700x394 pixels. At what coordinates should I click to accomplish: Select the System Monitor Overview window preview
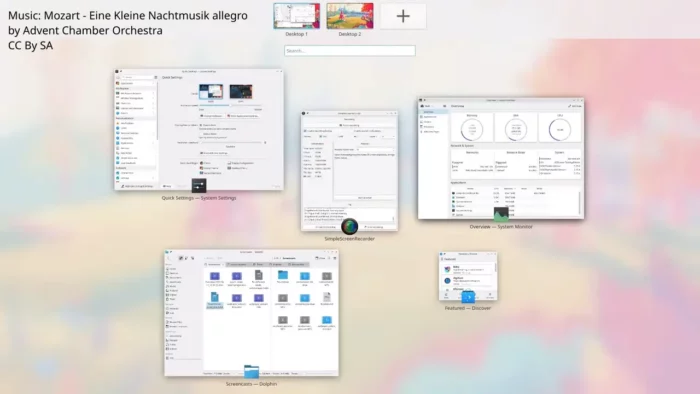500,158
